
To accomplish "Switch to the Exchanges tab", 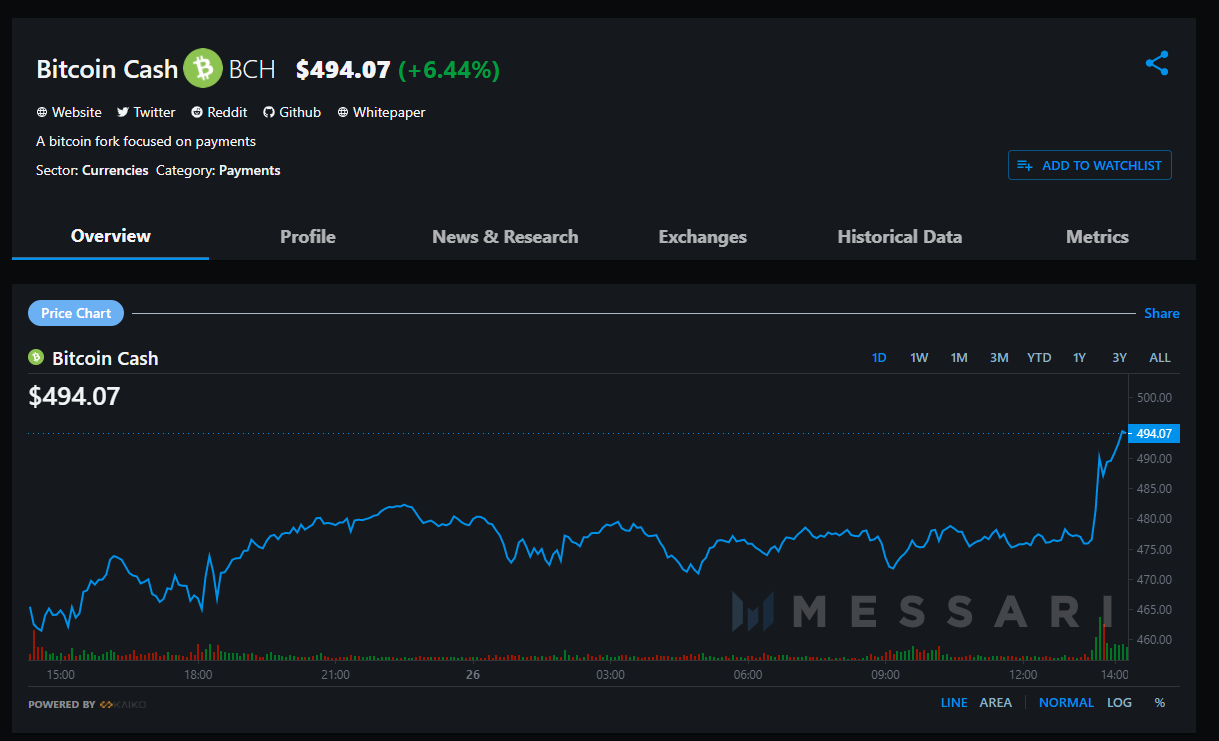I will pyautogui.click(x=703, y=237).
